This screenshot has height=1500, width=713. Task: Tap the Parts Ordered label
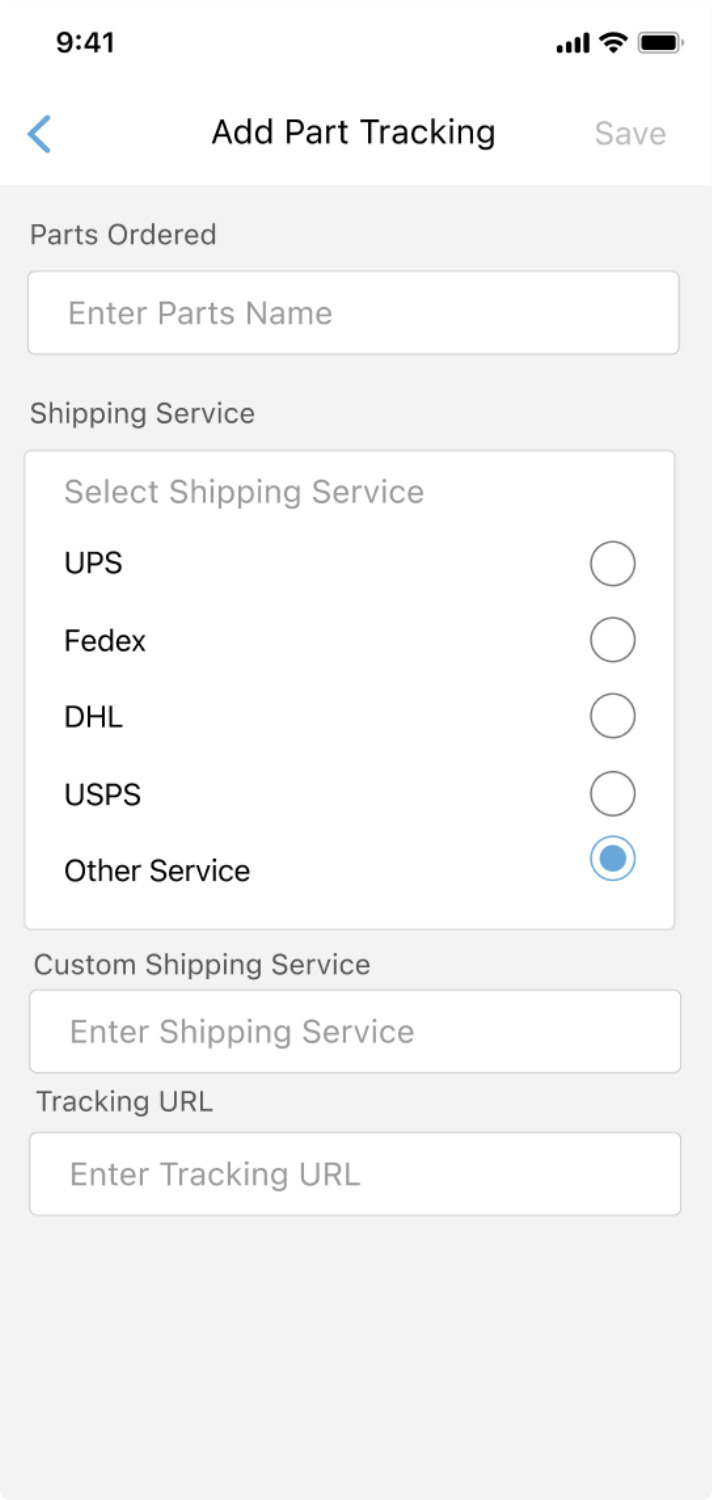(123, 235)
